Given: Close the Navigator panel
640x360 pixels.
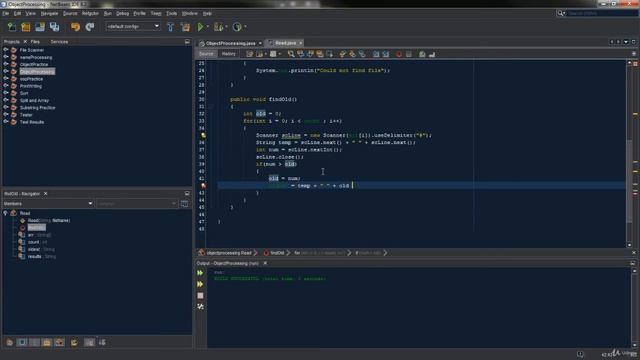Looking at the screenshot, I should [46, 193].
